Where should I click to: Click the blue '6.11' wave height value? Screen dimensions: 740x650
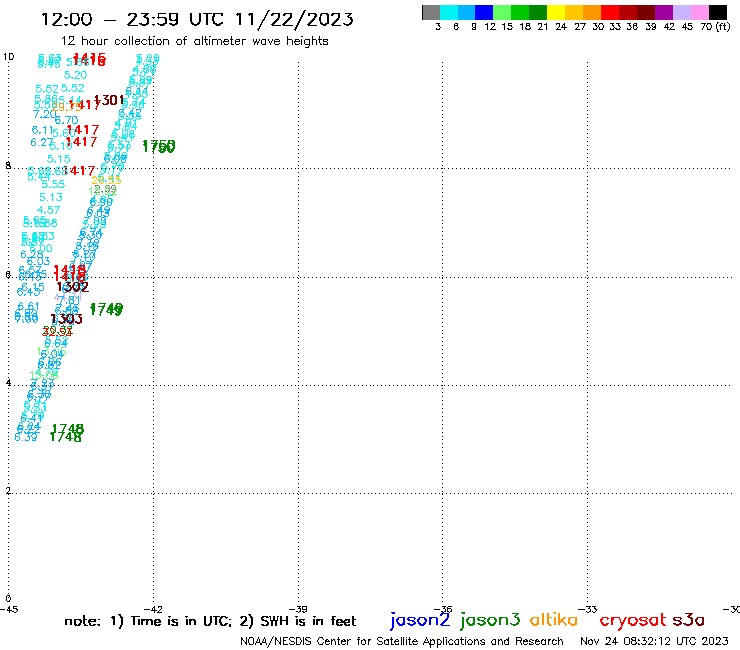pos(42,130)
